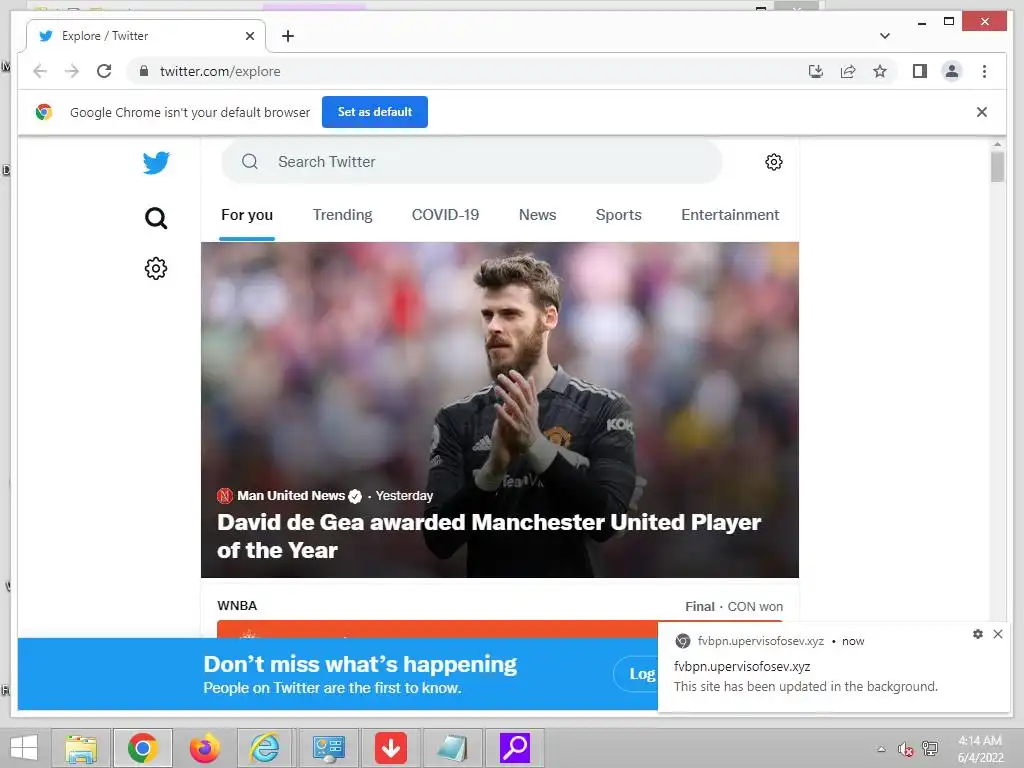Click the page vertical scrollbar thumb
The height and width of the screenshot is (768, 1024).
pyautogui.click(x=997, y=167)
